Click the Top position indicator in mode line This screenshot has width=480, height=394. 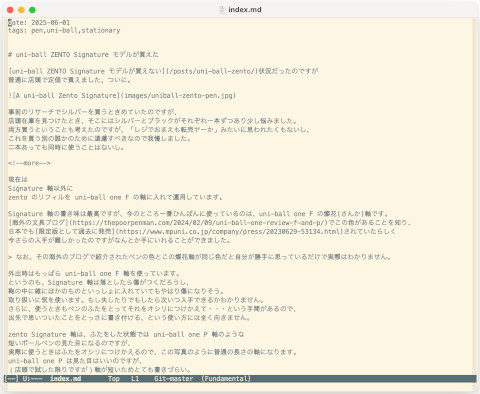[x=114, y=379]
